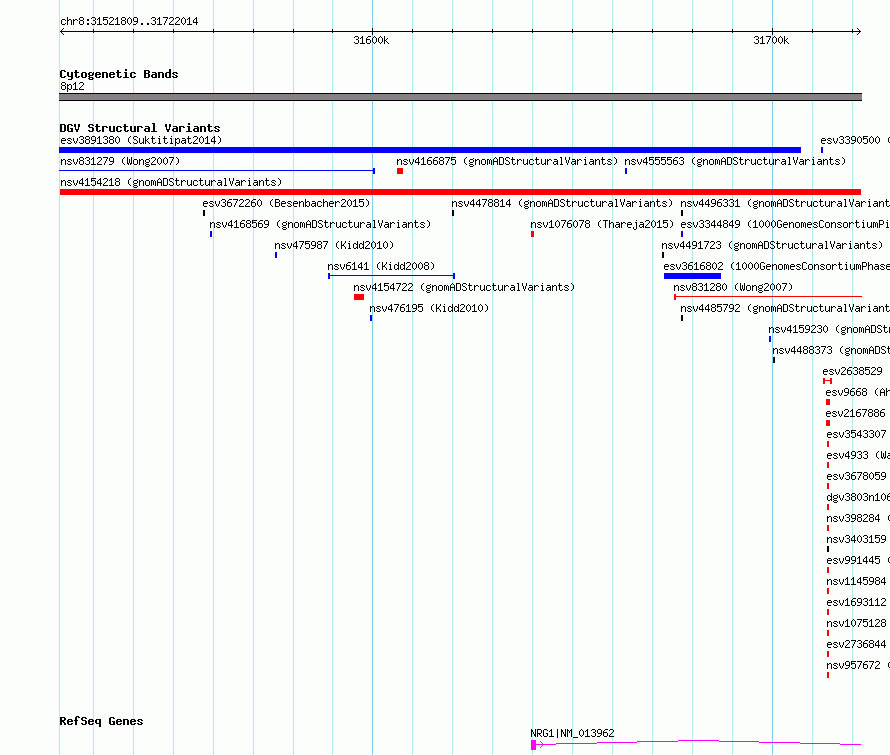
Task: Open nsv3403159 variant label
Action: (856, 539)
